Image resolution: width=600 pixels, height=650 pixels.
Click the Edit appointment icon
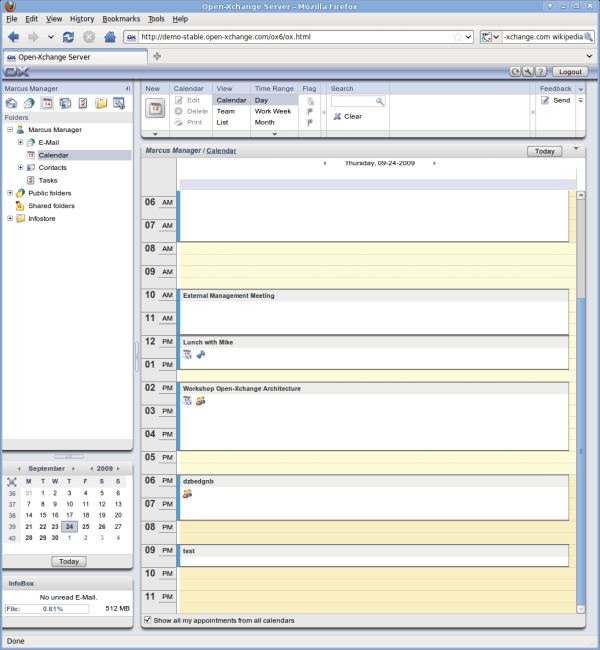coord(179,100)
